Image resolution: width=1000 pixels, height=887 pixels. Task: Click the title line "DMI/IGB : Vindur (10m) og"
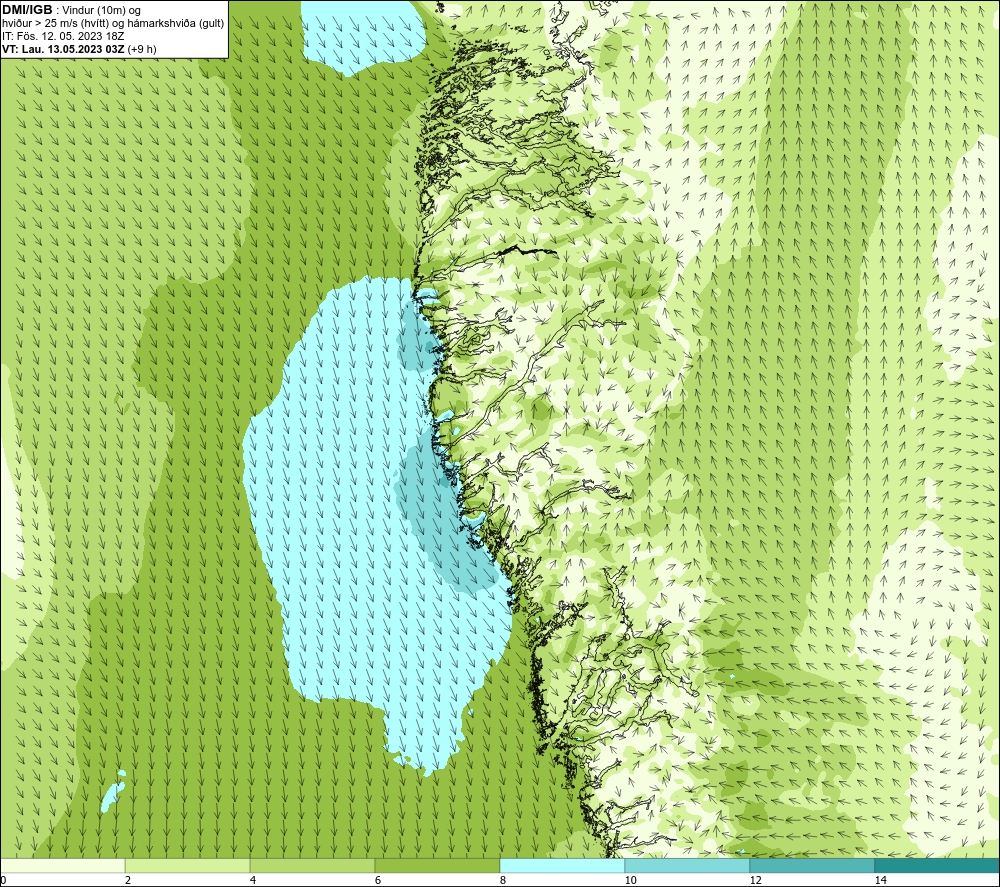pos(71,10)
